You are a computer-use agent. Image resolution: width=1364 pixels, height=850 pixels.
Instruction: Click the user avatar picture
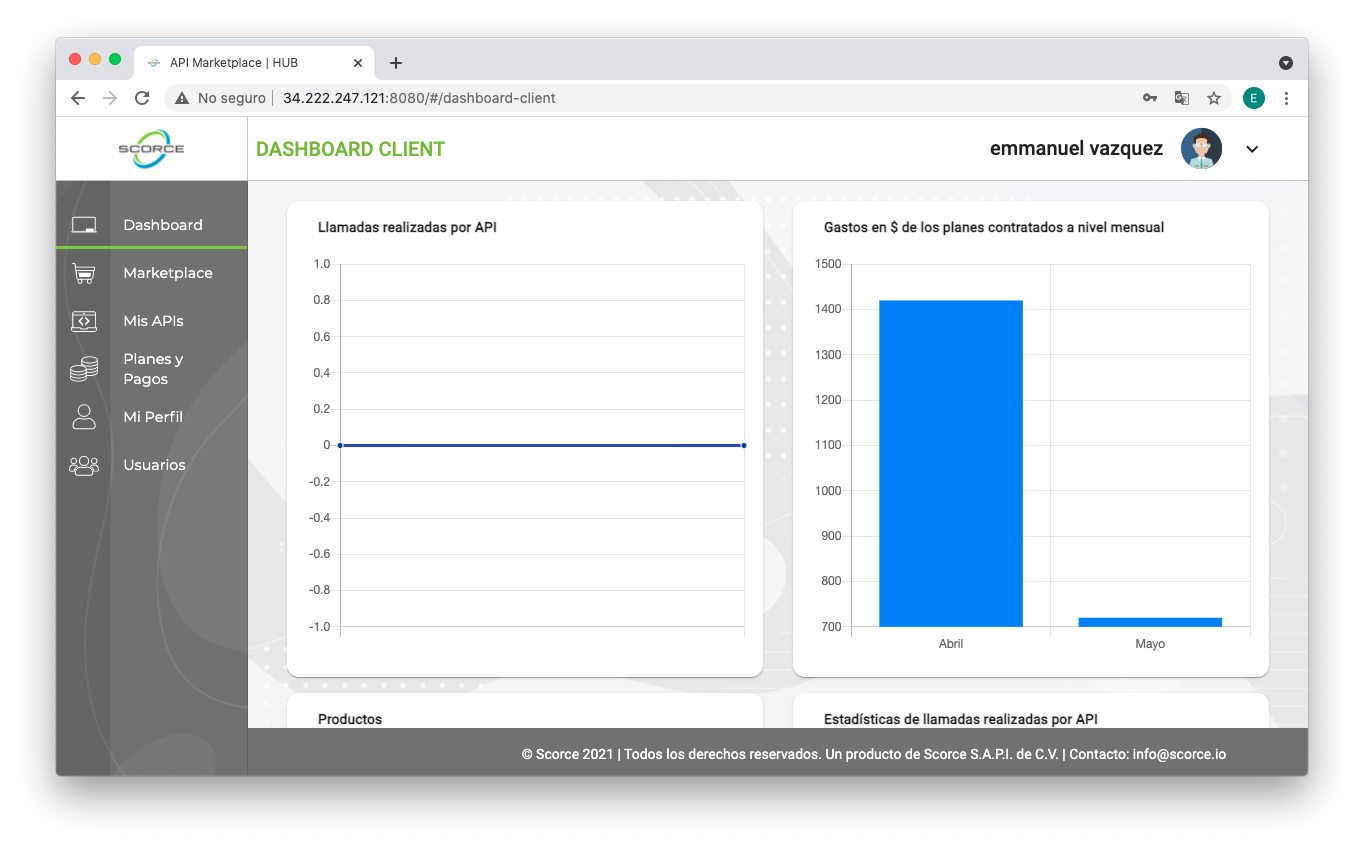click(1201, 149)
